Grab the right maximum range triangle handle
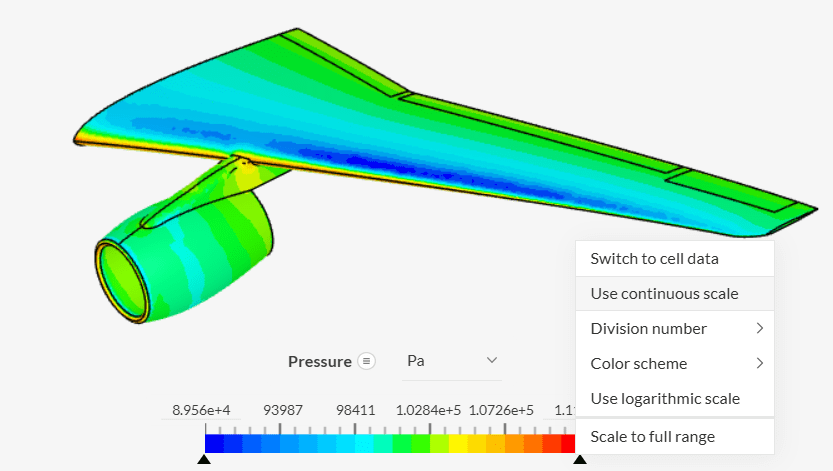 pyautogui.click(x=580, y=459)
